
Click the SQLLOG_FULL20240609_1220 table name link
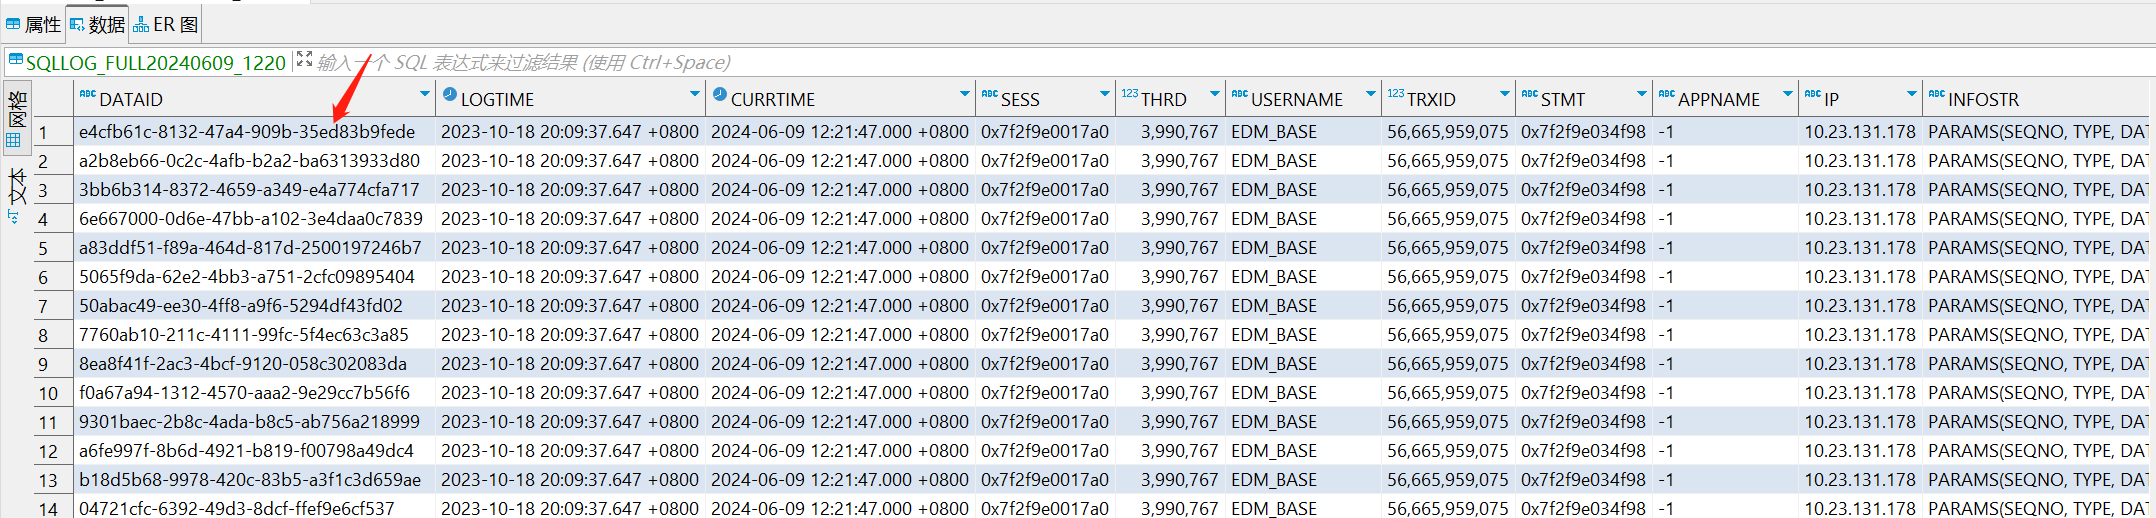(x=156, y=63)
